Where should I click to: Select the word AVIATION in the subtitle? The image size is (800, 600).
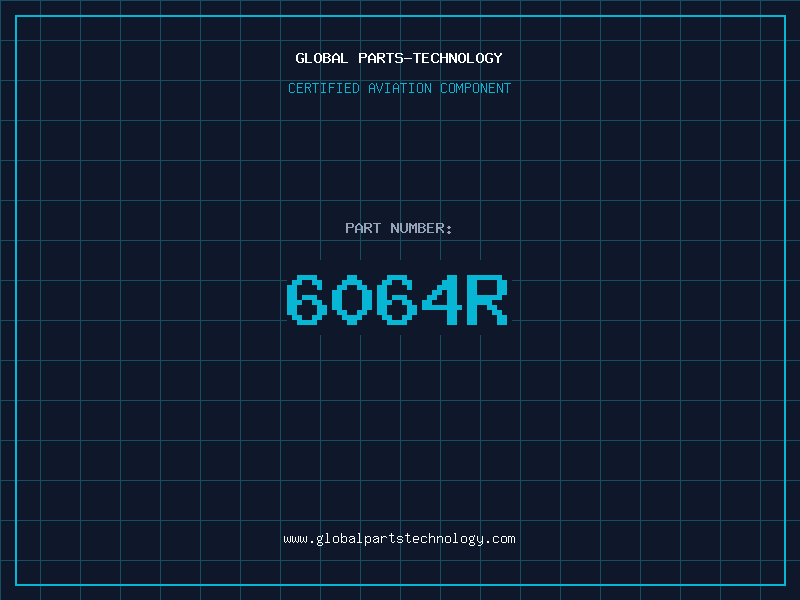400,88
